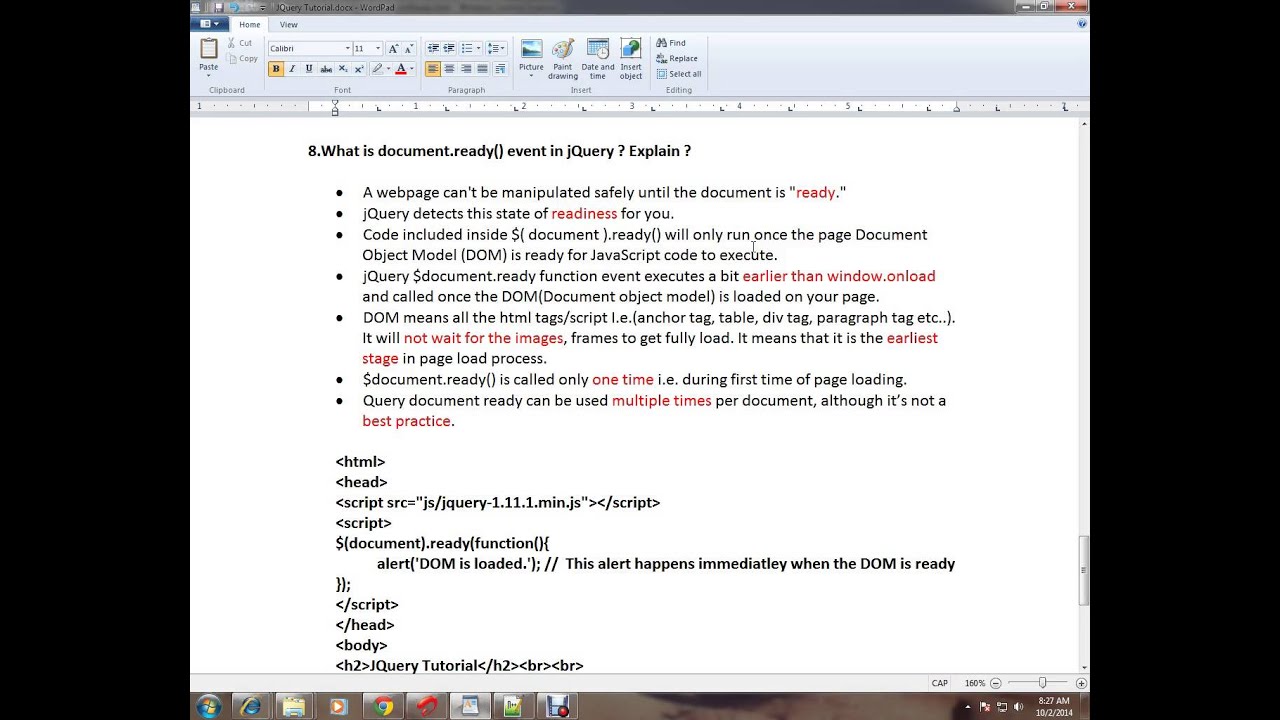Justify the text alignment
The width and height of the screenshot is (1280, 720).
(x=482, y=69)
